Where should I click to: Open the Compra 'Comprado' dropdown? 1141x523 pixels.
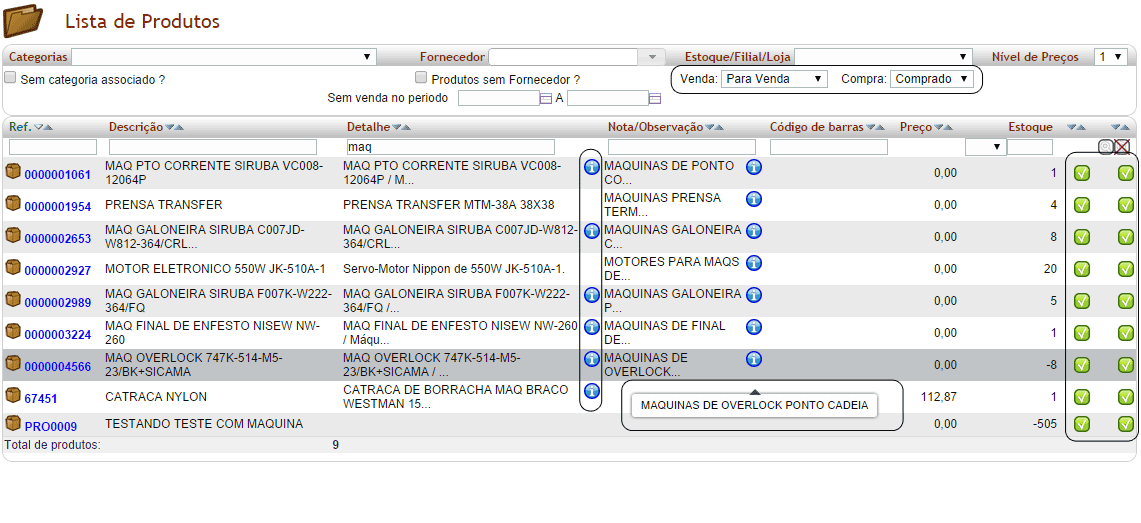pos(931,78)
